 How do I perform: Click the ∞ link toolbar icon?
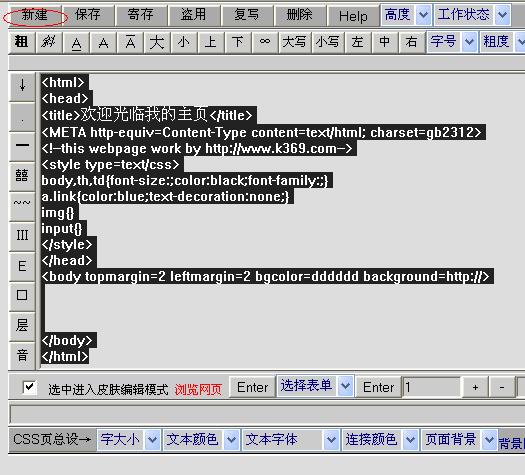point(265,43)
